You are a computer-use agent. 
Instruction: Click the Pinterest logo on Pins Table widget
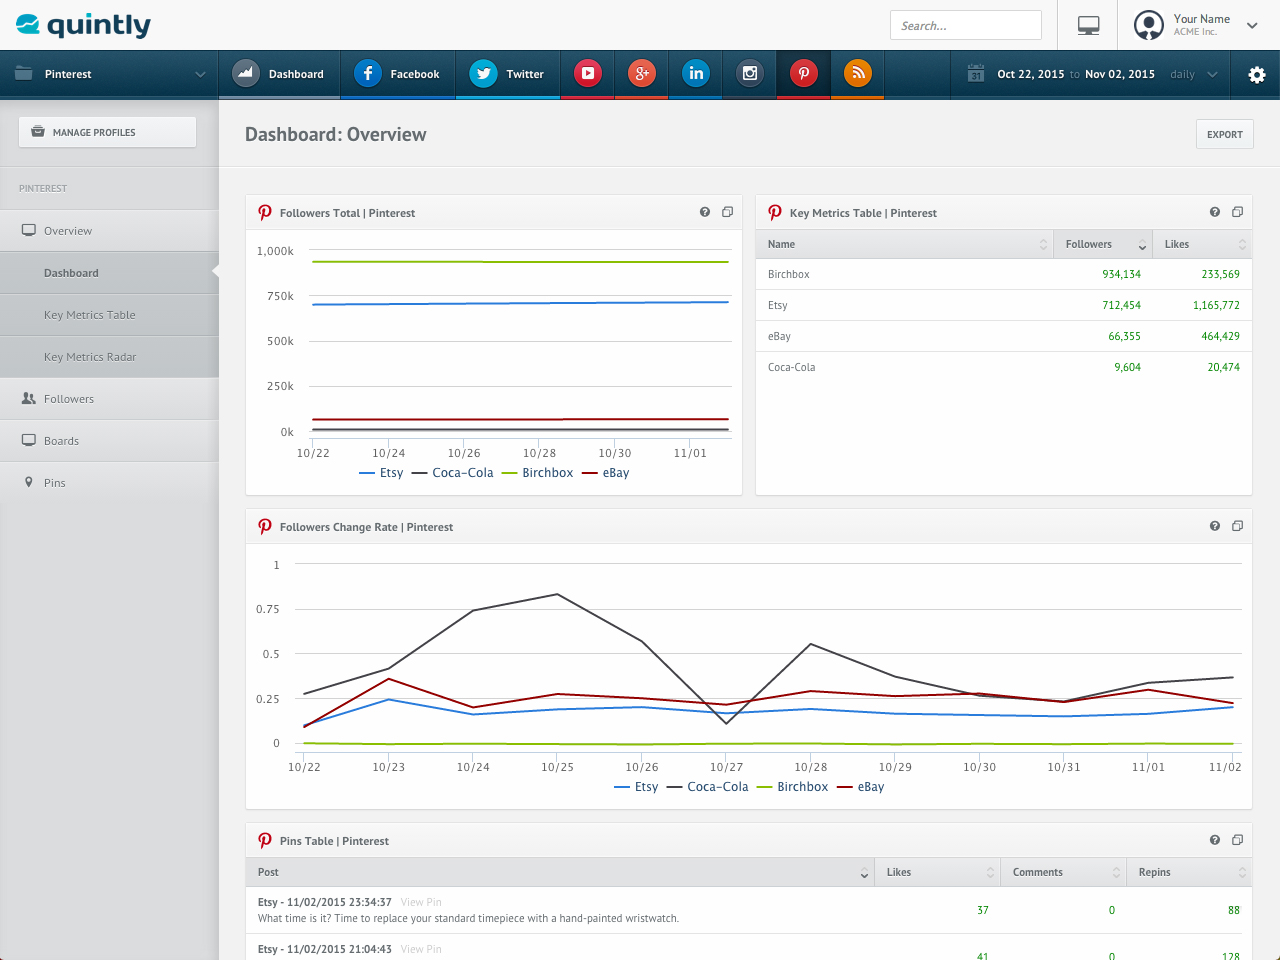click(265, 840)
